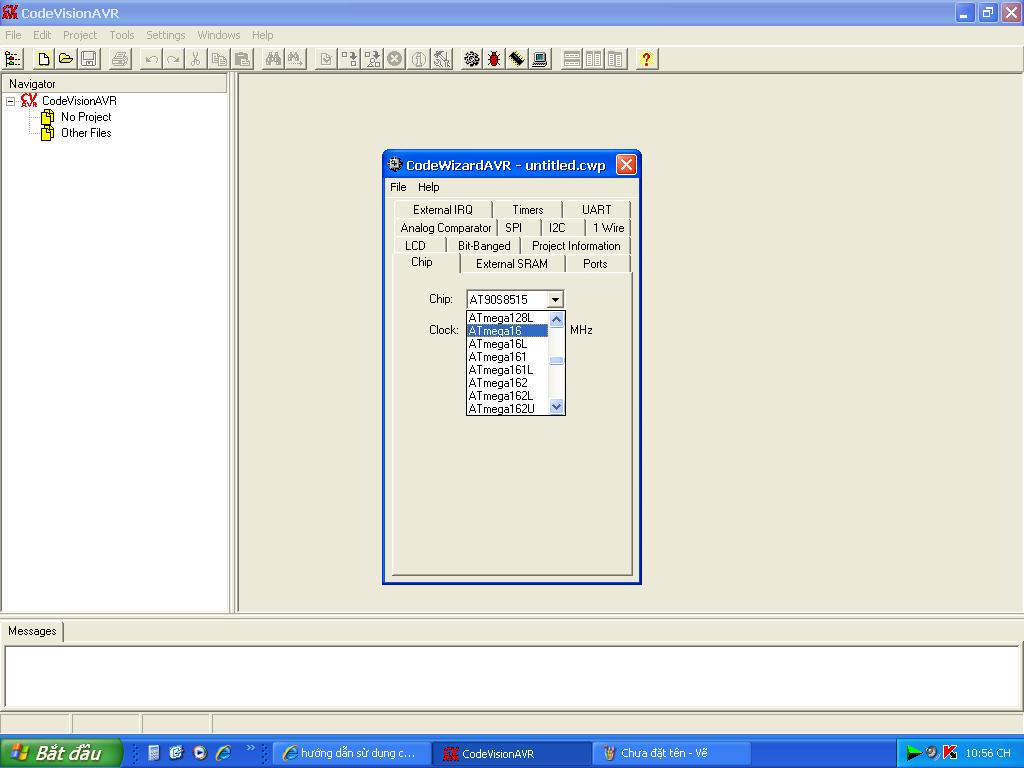Switch to the 1 Wire tab
This screenshot has height=768, width=1024.
point(608,228)
